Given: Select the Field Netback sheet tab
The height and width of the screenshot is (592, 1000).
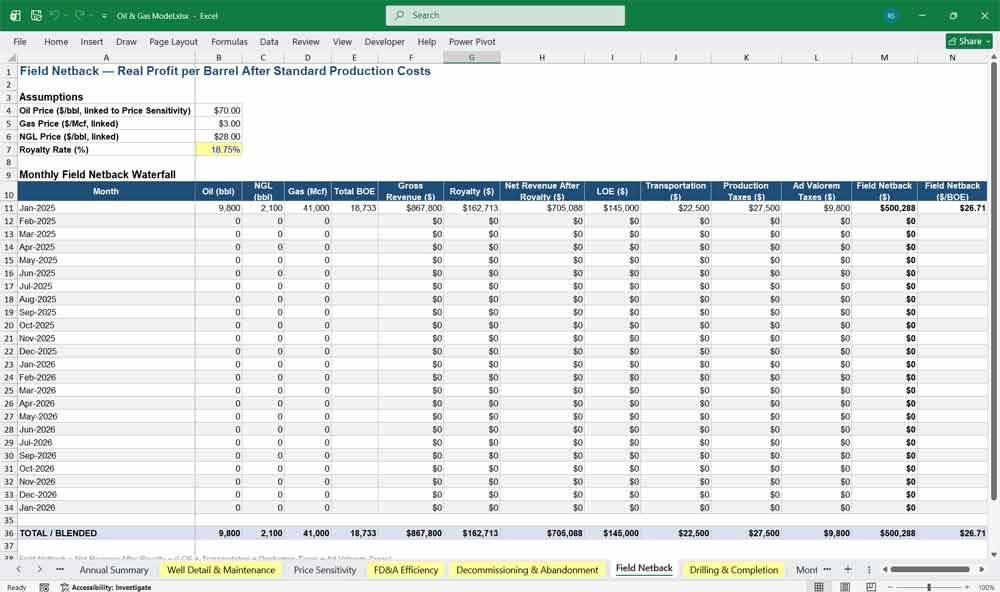Looking at the screenshot, I should pos(643,568).
